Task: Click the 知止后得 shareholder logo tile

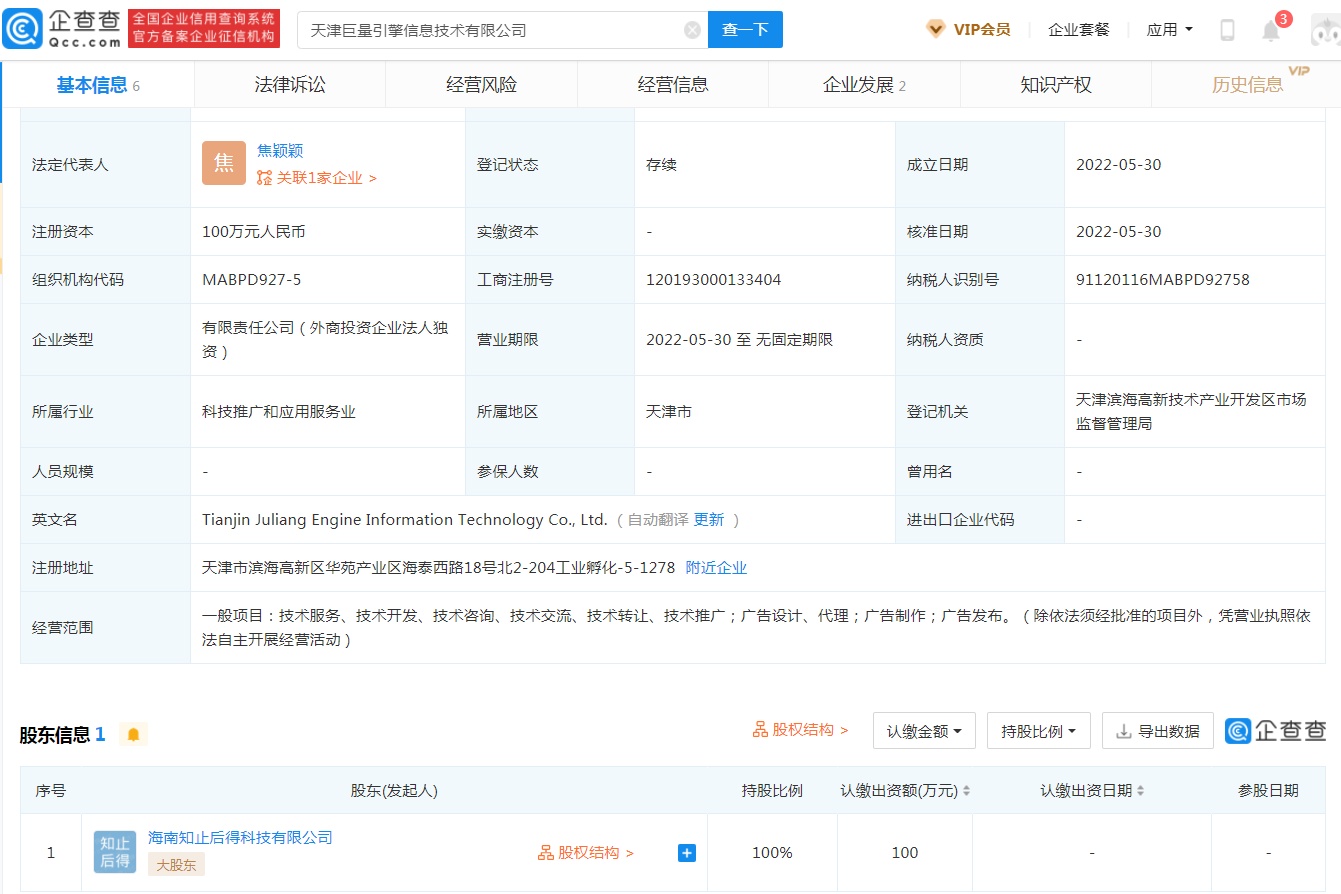Action: 115,852
